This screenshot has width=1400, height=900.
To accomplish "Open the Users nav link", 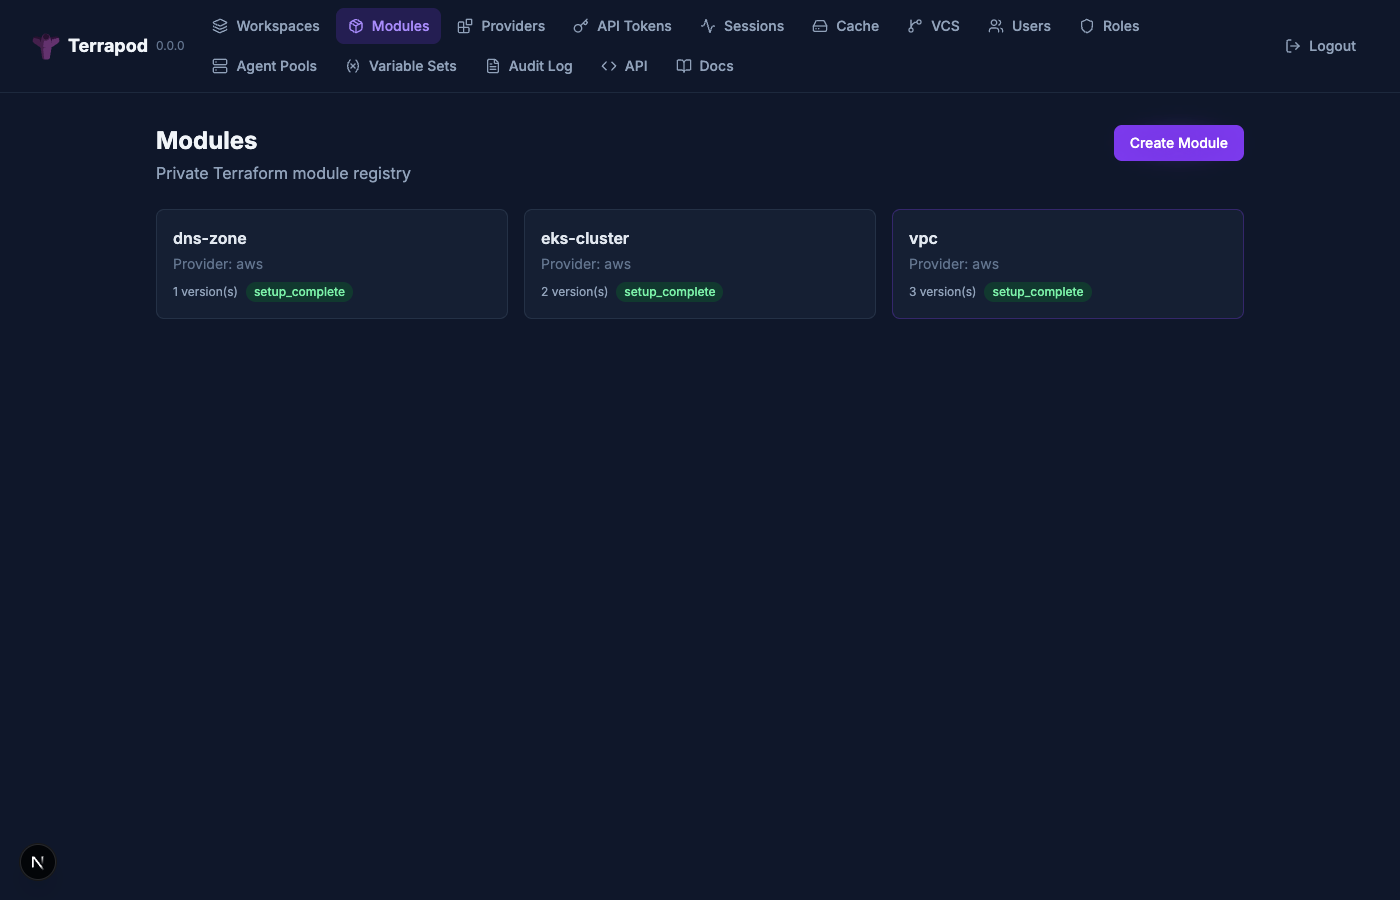I will point(1019,26).
